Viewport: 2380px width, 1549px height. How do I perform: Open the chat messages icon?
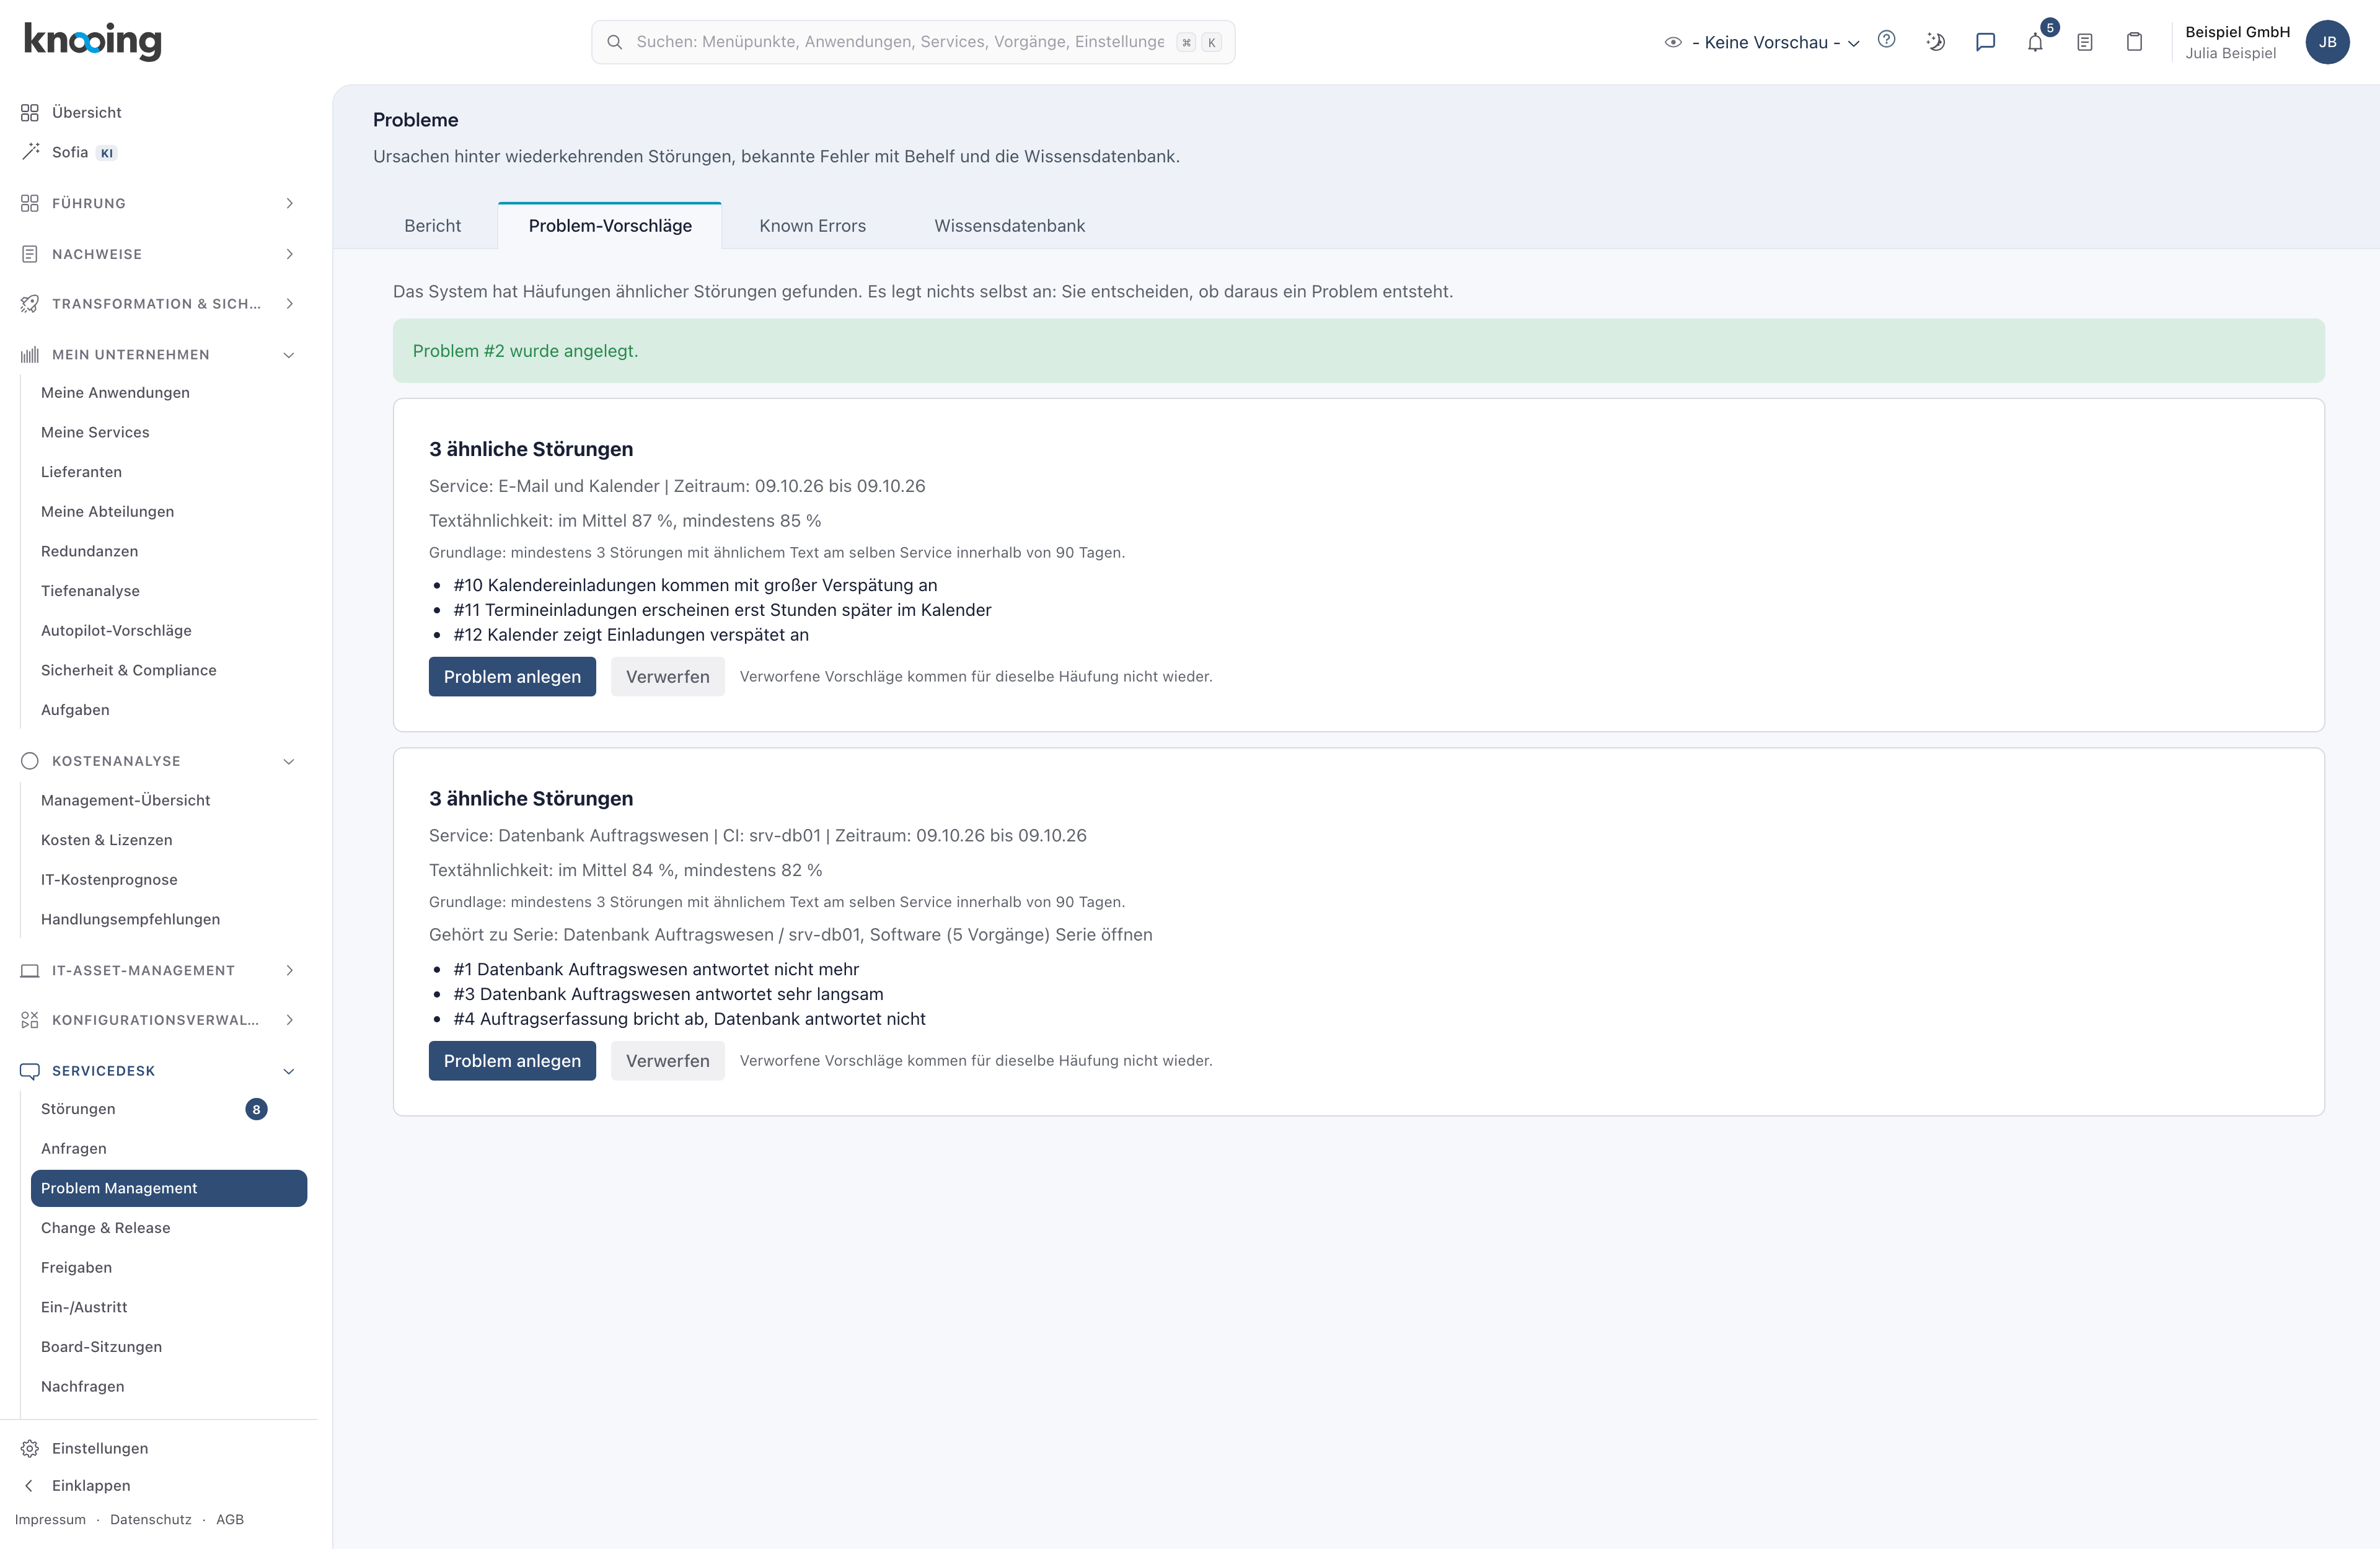[x=1985, y=42]
